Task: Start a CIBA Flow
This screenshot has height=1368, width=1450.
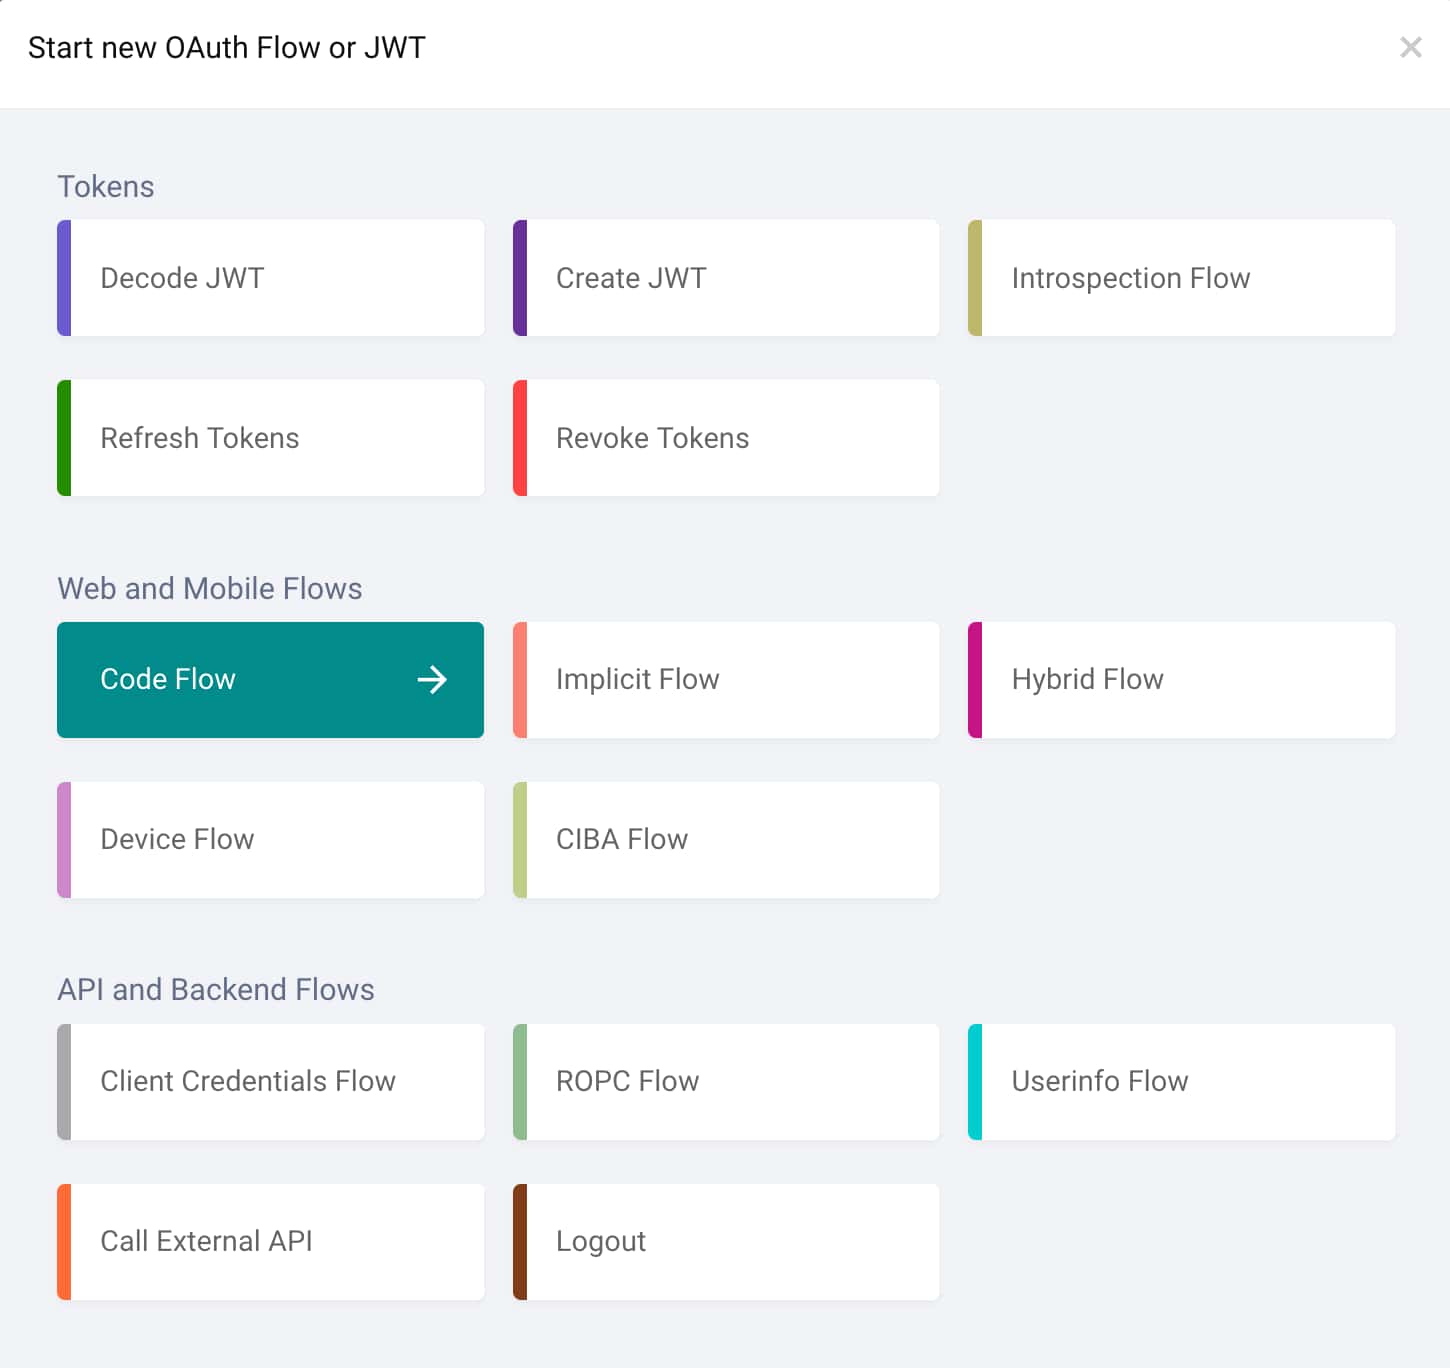Action: point(726,840)
